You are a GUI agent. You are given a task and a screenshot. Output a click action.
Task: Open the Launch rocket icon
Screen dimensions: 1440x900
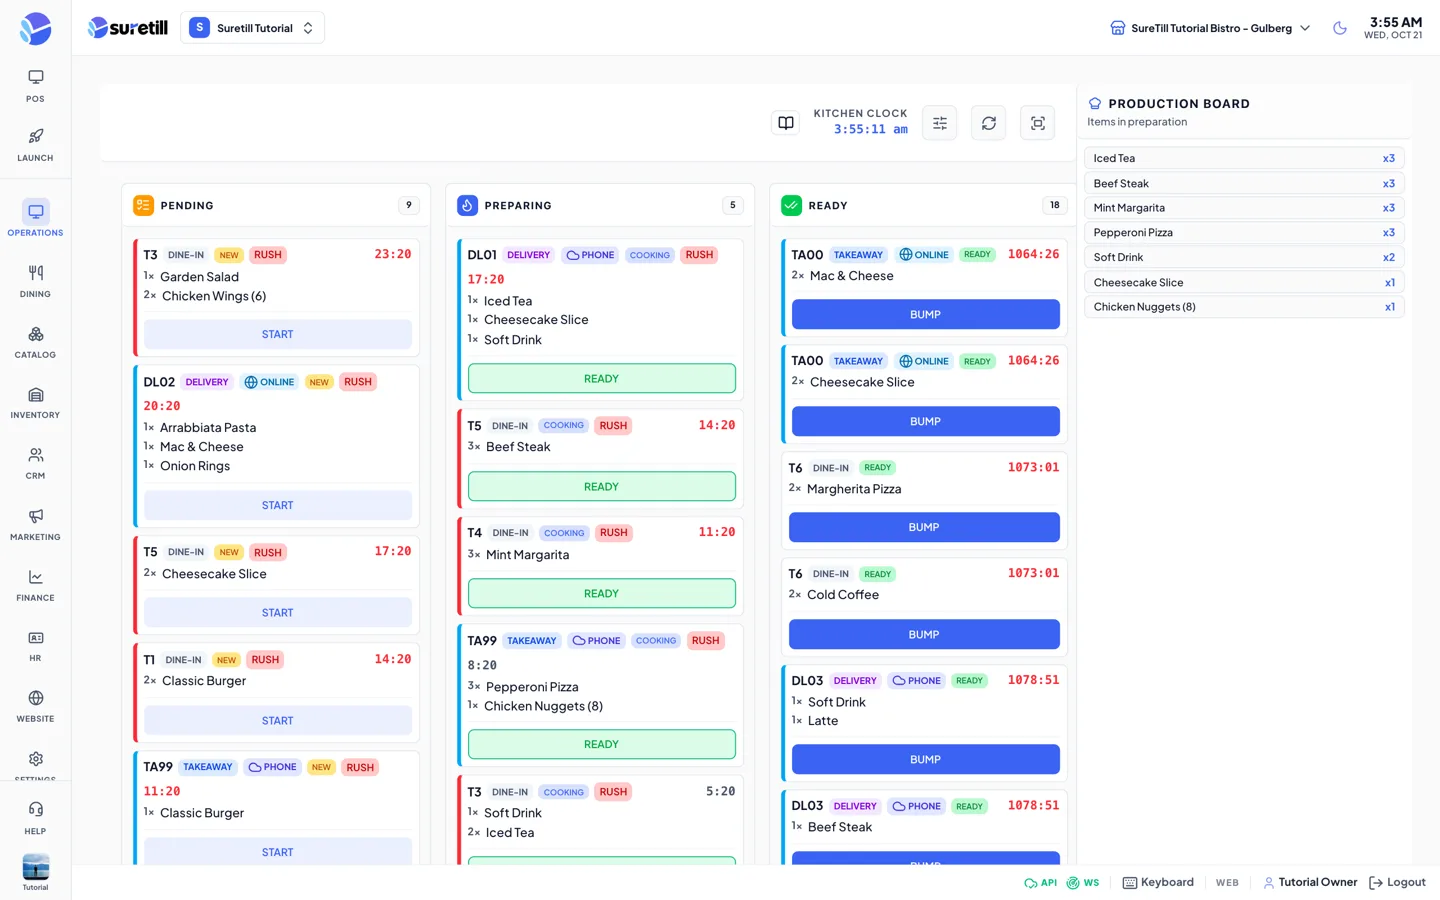coord(35,145)
